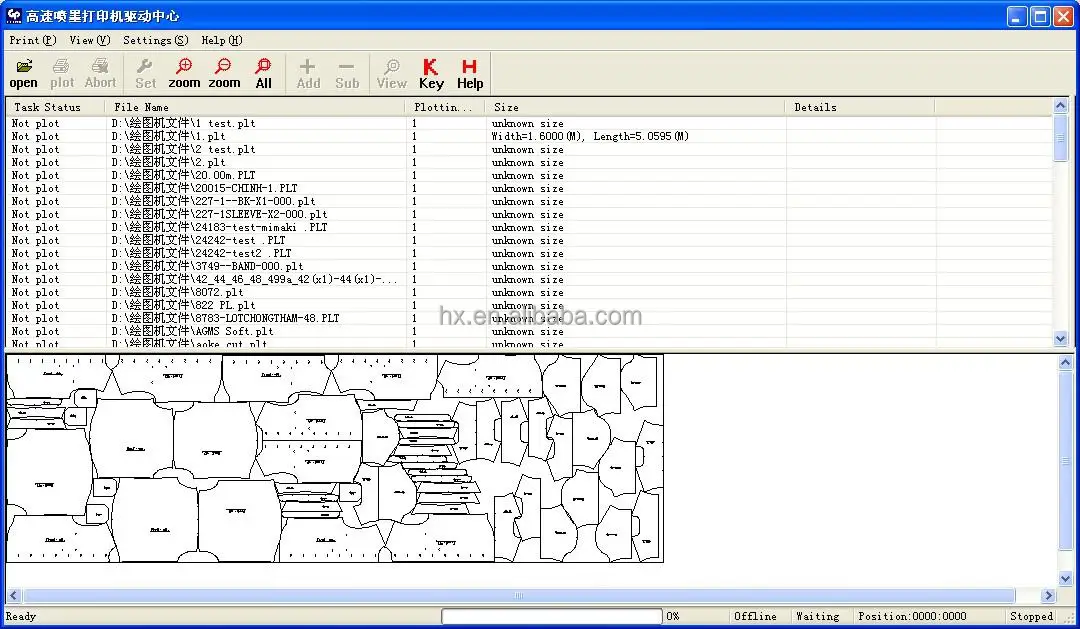
Task: Select the row 8783-LOTCHONGTHAM-48.PLT
Action: (x=529, y=319)
